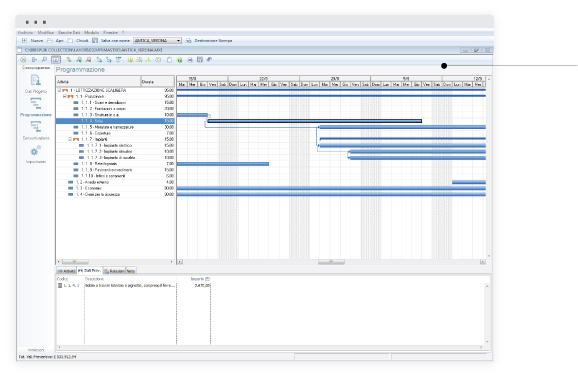578x379 pixels.
Task: Collapse node 1.1.7 Impianti
Action: coord(70,139)
